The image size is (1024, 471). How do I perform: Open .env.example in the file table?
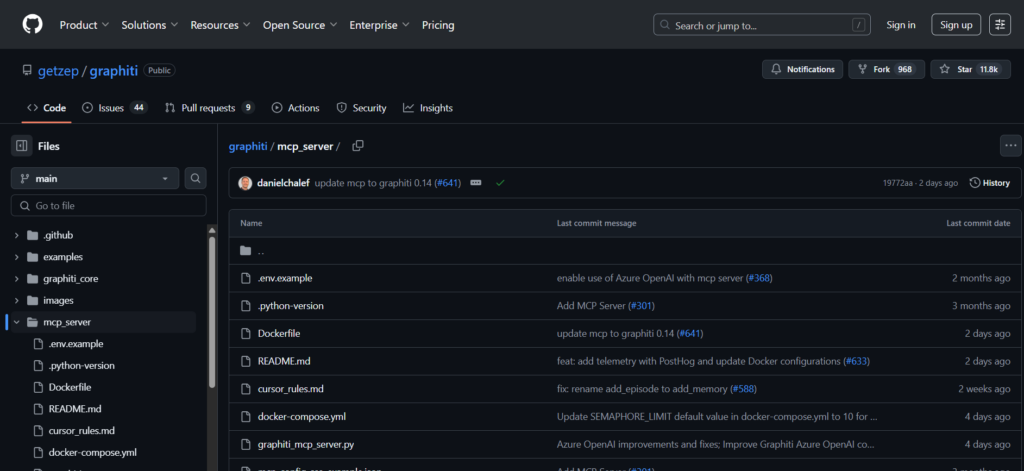[x=285, y=278]
